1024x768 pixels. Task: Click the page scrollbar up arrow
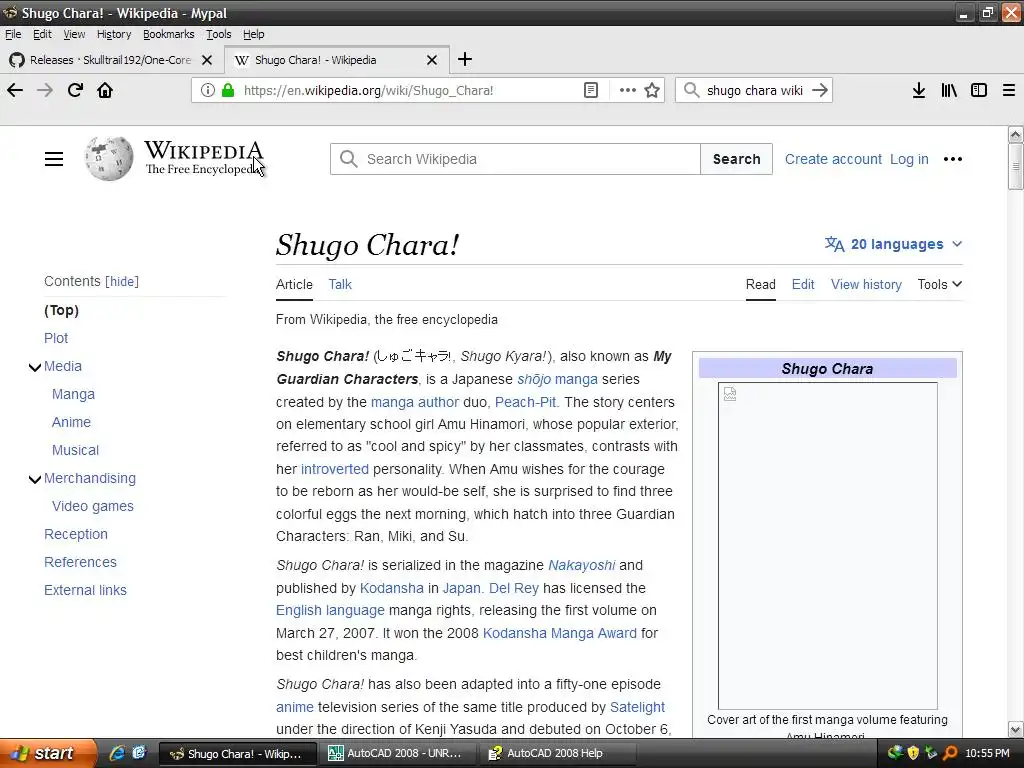[1016, 135]
